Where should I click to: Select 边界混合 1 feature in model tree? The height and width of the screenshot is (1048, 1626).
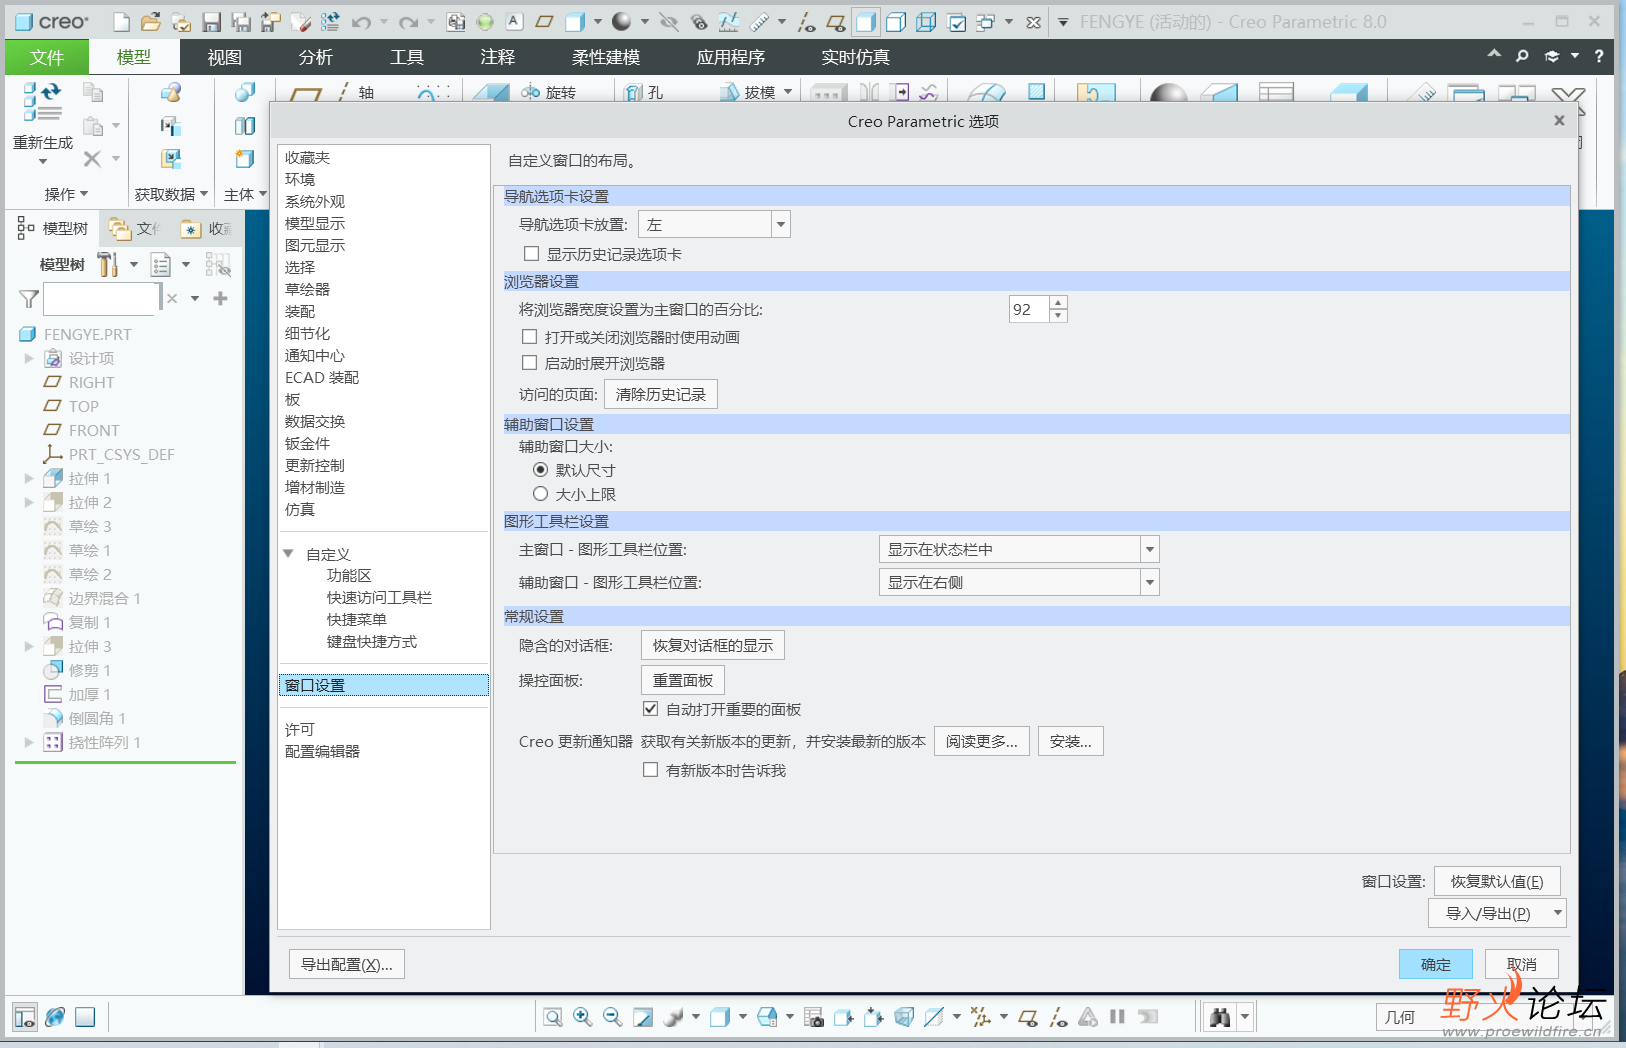click(x=104, y=598)
